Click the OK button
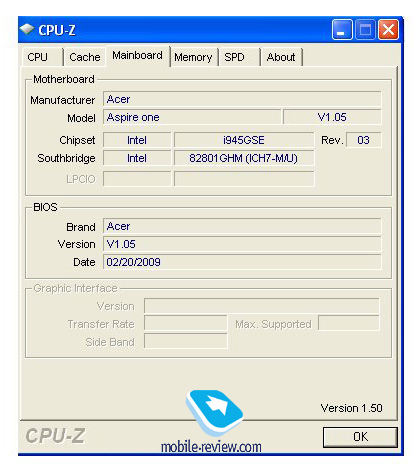Viewport: 413px width, 467px height. (360, 437)
